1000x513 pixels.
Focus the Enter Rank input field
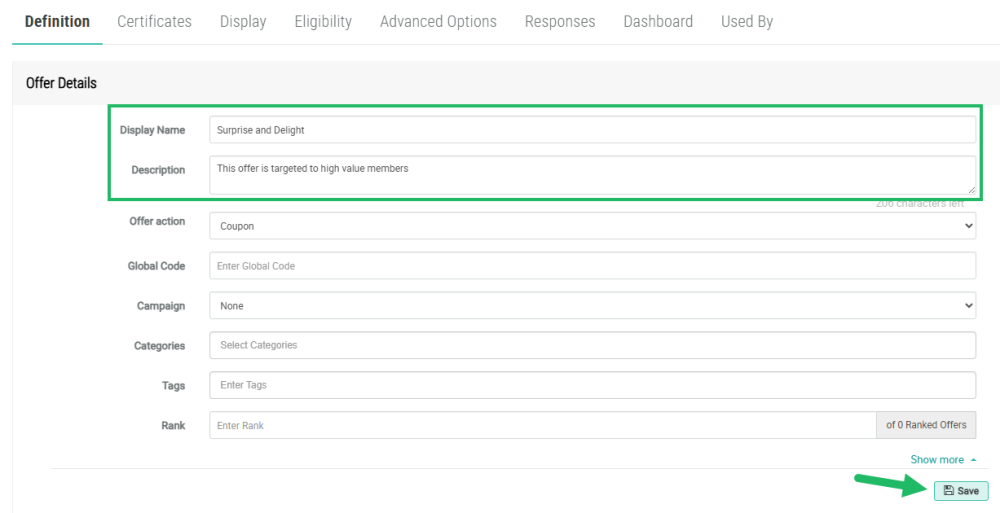[542, 425]
